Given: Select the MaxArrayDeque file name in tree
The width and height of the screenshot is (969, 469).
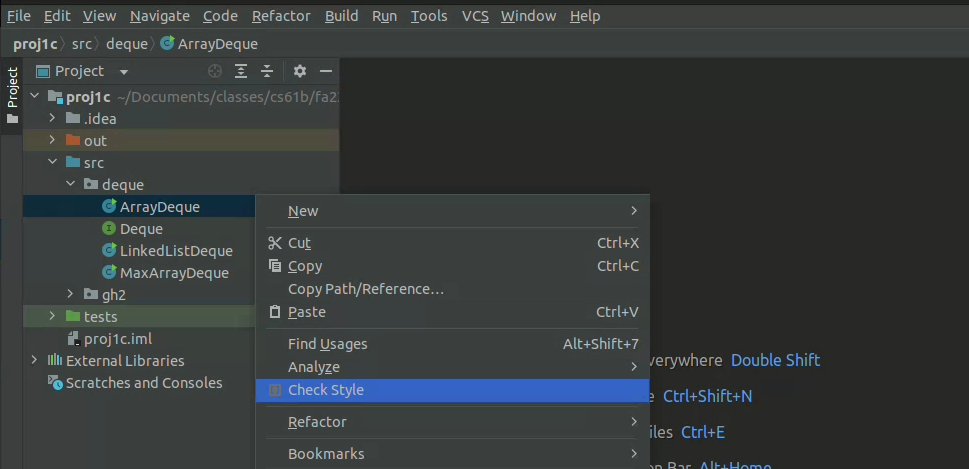Looking at the screenshot, I should tap(174, 273).
